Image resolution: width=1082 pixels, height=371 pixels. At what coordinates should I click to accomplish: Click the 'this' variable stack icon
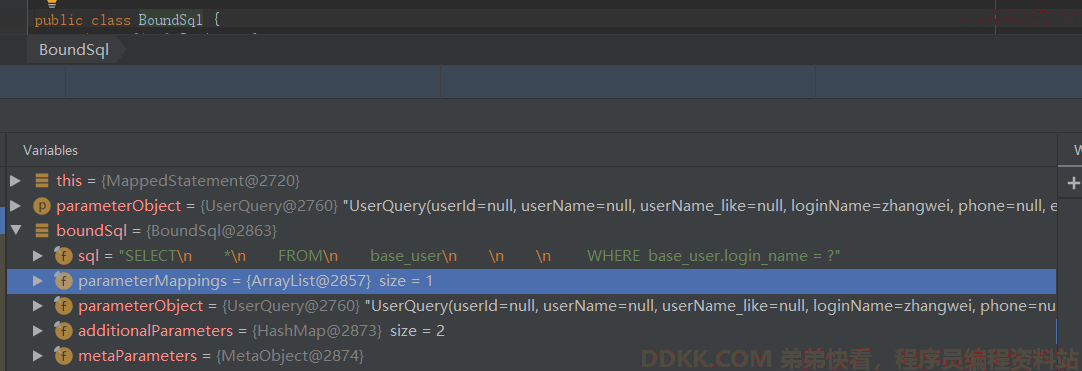pos(41,181)
